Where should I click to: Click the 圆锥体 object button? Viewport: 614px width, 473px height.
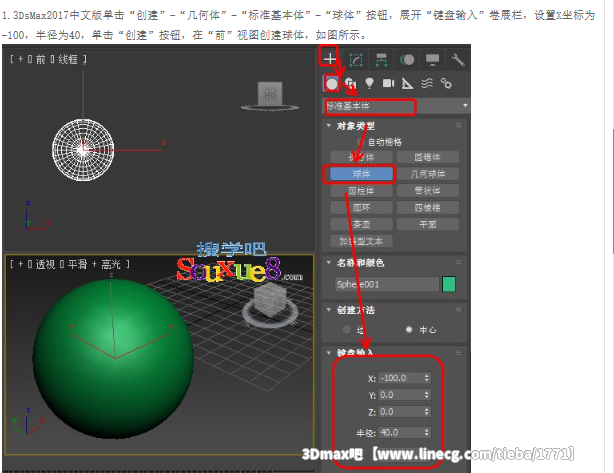(428, 157)
